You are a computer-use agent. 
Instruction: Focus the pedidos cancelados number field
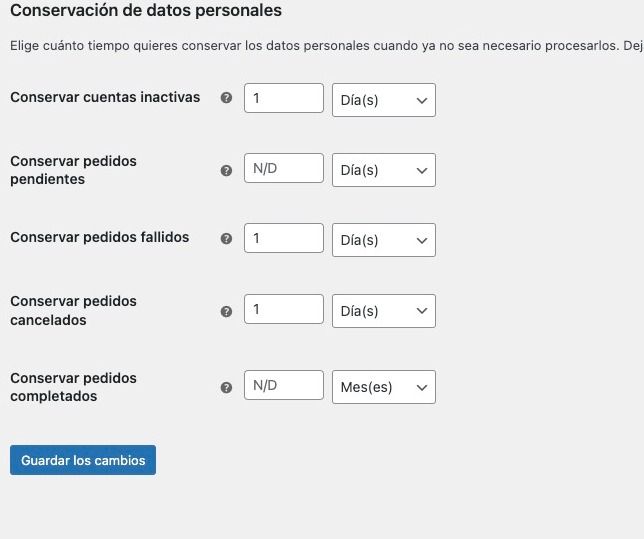284,309
